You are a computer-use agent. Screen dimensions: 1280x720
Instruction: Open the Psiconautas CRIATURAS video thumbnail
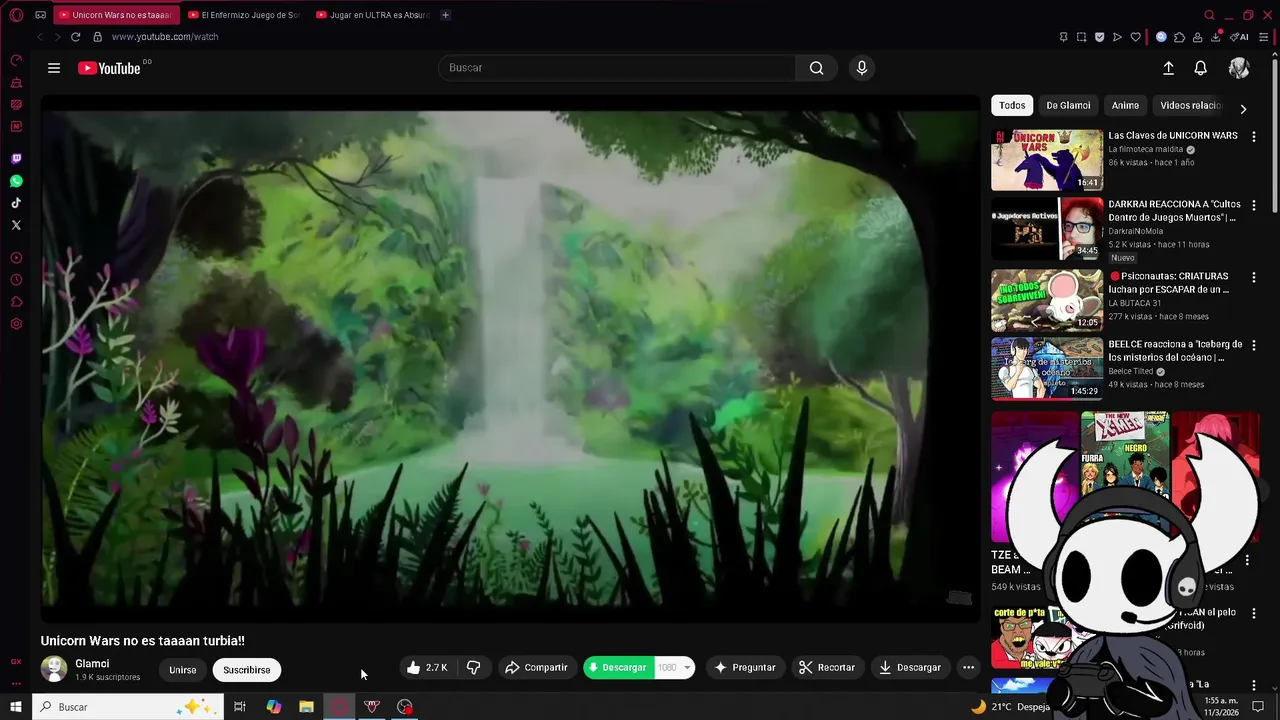[1047, 299]
